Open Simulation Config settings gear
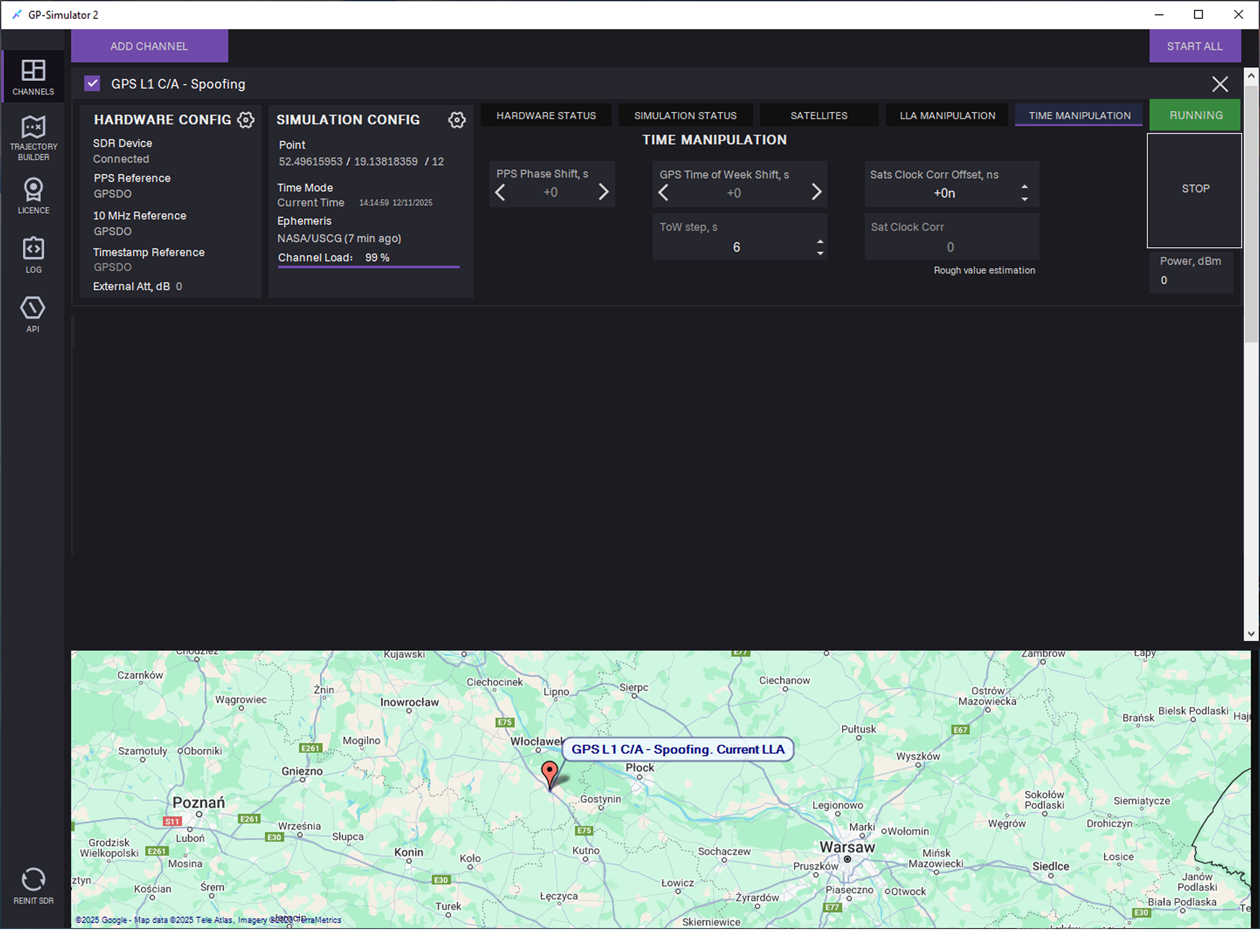Viewport: 1260px width, 932px height. pyautogui.click(x=457, y=120)
